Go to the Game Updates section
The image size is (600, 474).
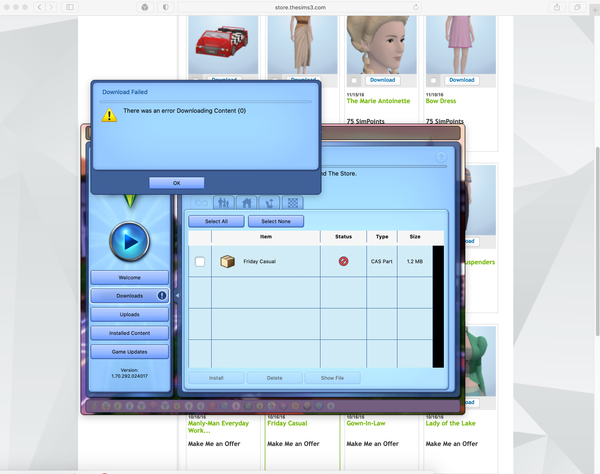130,352
